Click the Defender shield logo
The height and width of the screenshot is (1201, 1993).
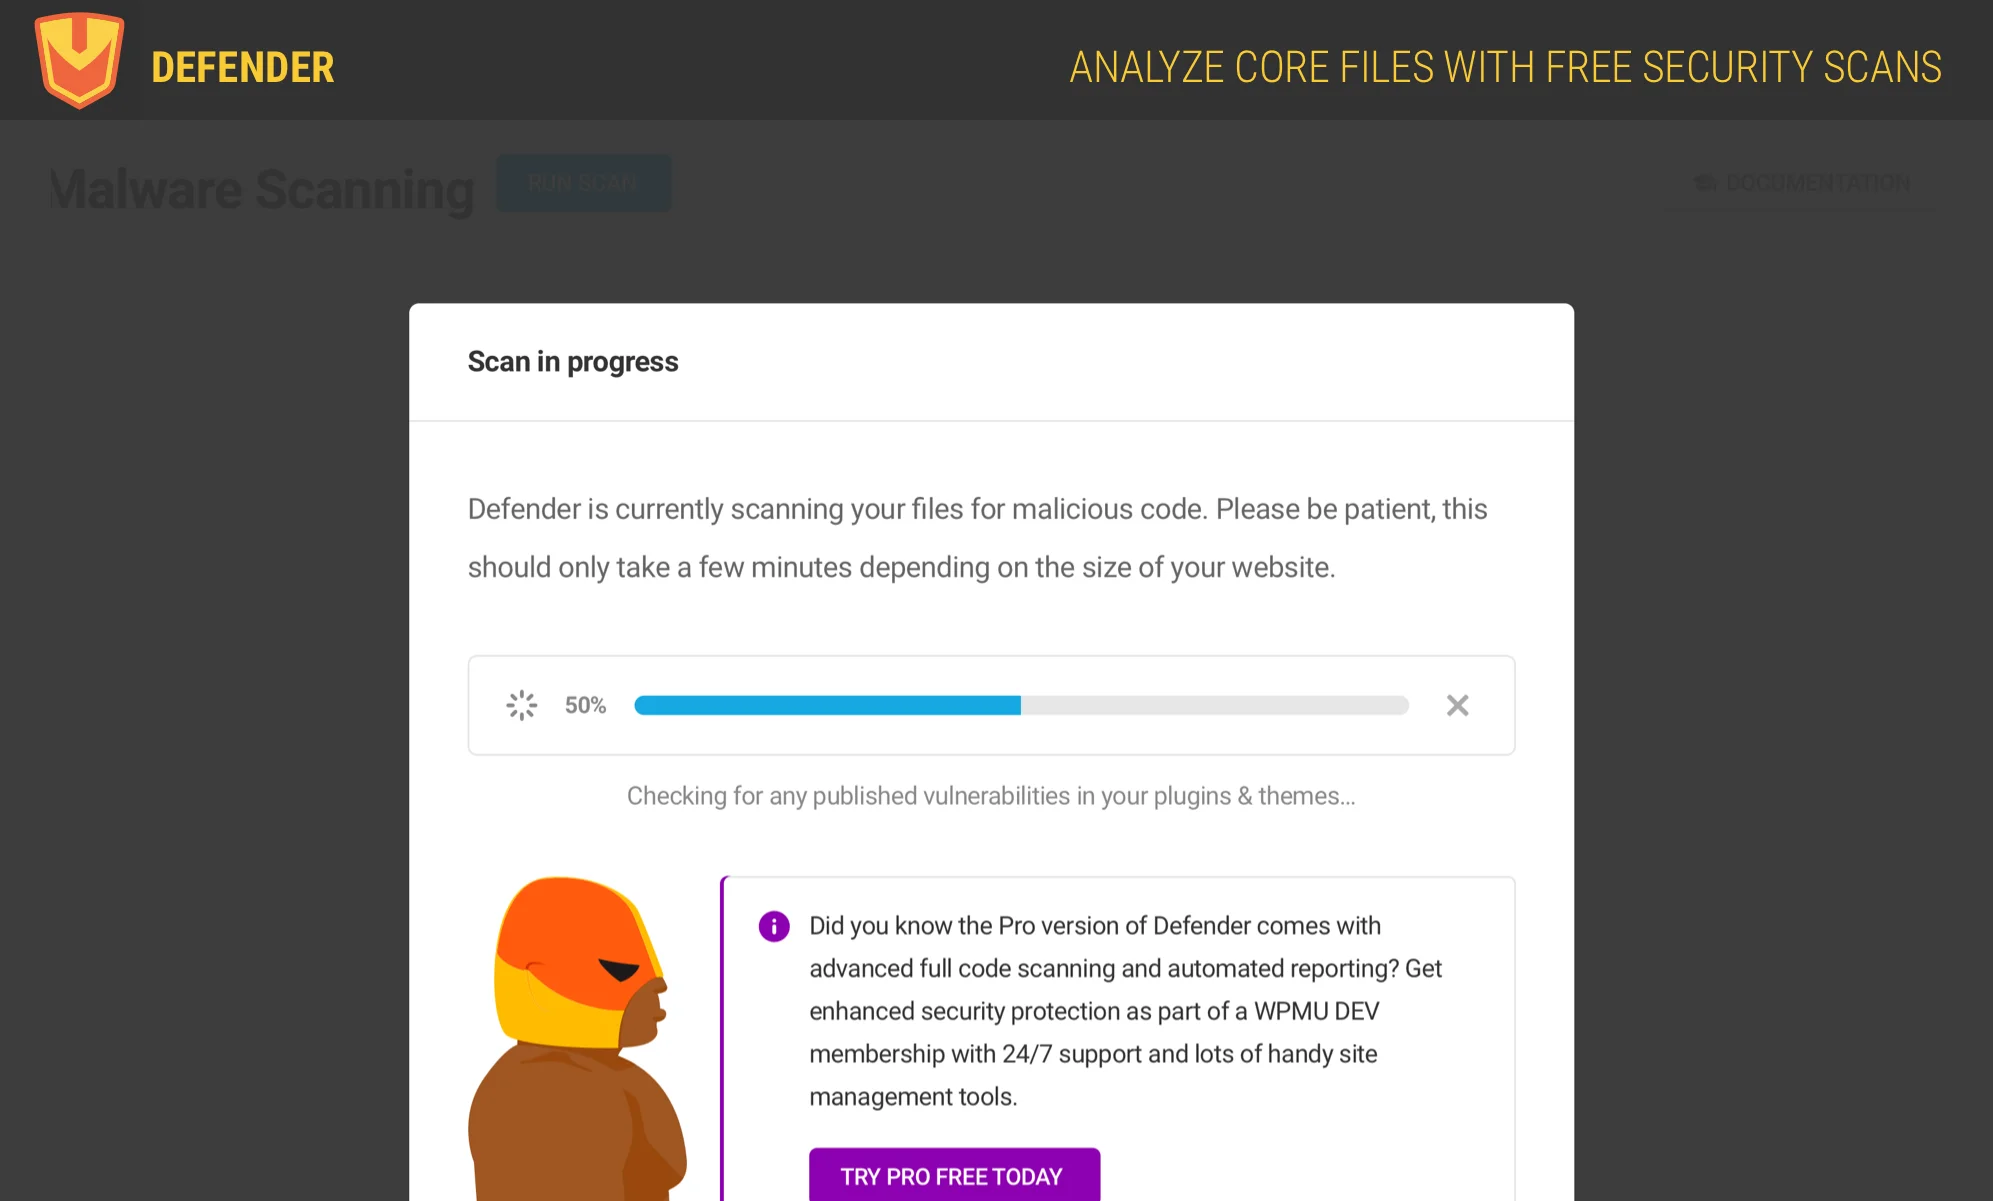click(x=79, y=60)
